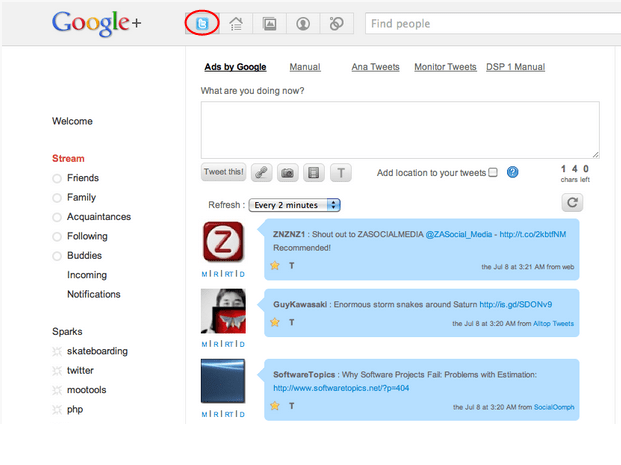The image size is (621, 465).
Task: Open the Ads by Google tab
Action: pos(235,67)
